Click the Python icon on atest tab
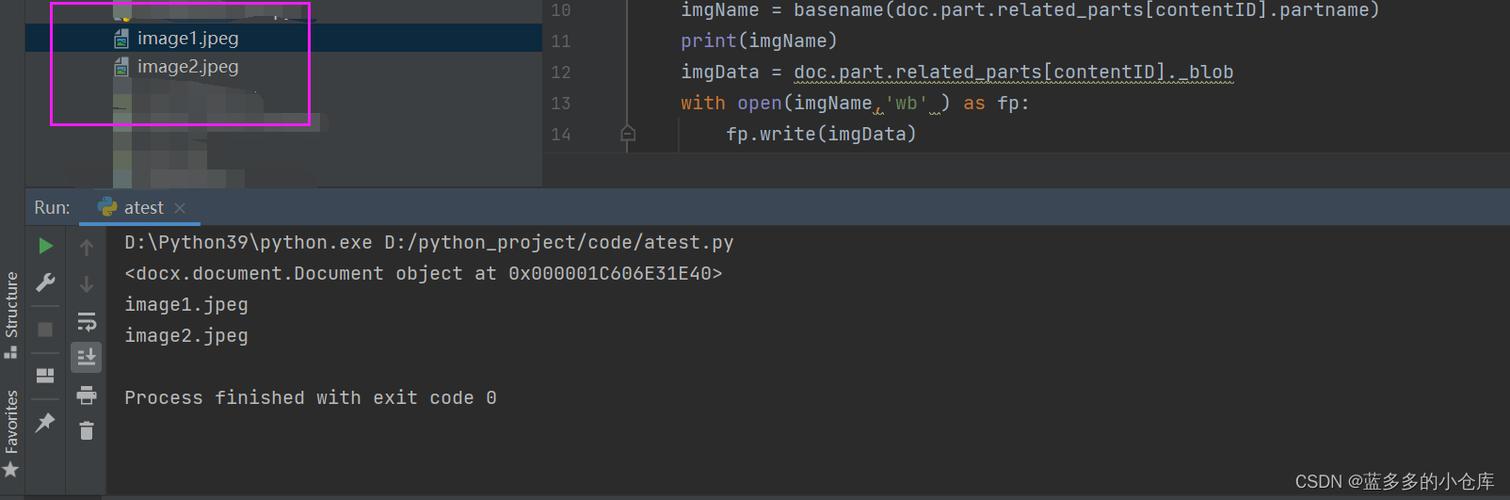The image size is (1510, 500). click(x=107, y=207)
